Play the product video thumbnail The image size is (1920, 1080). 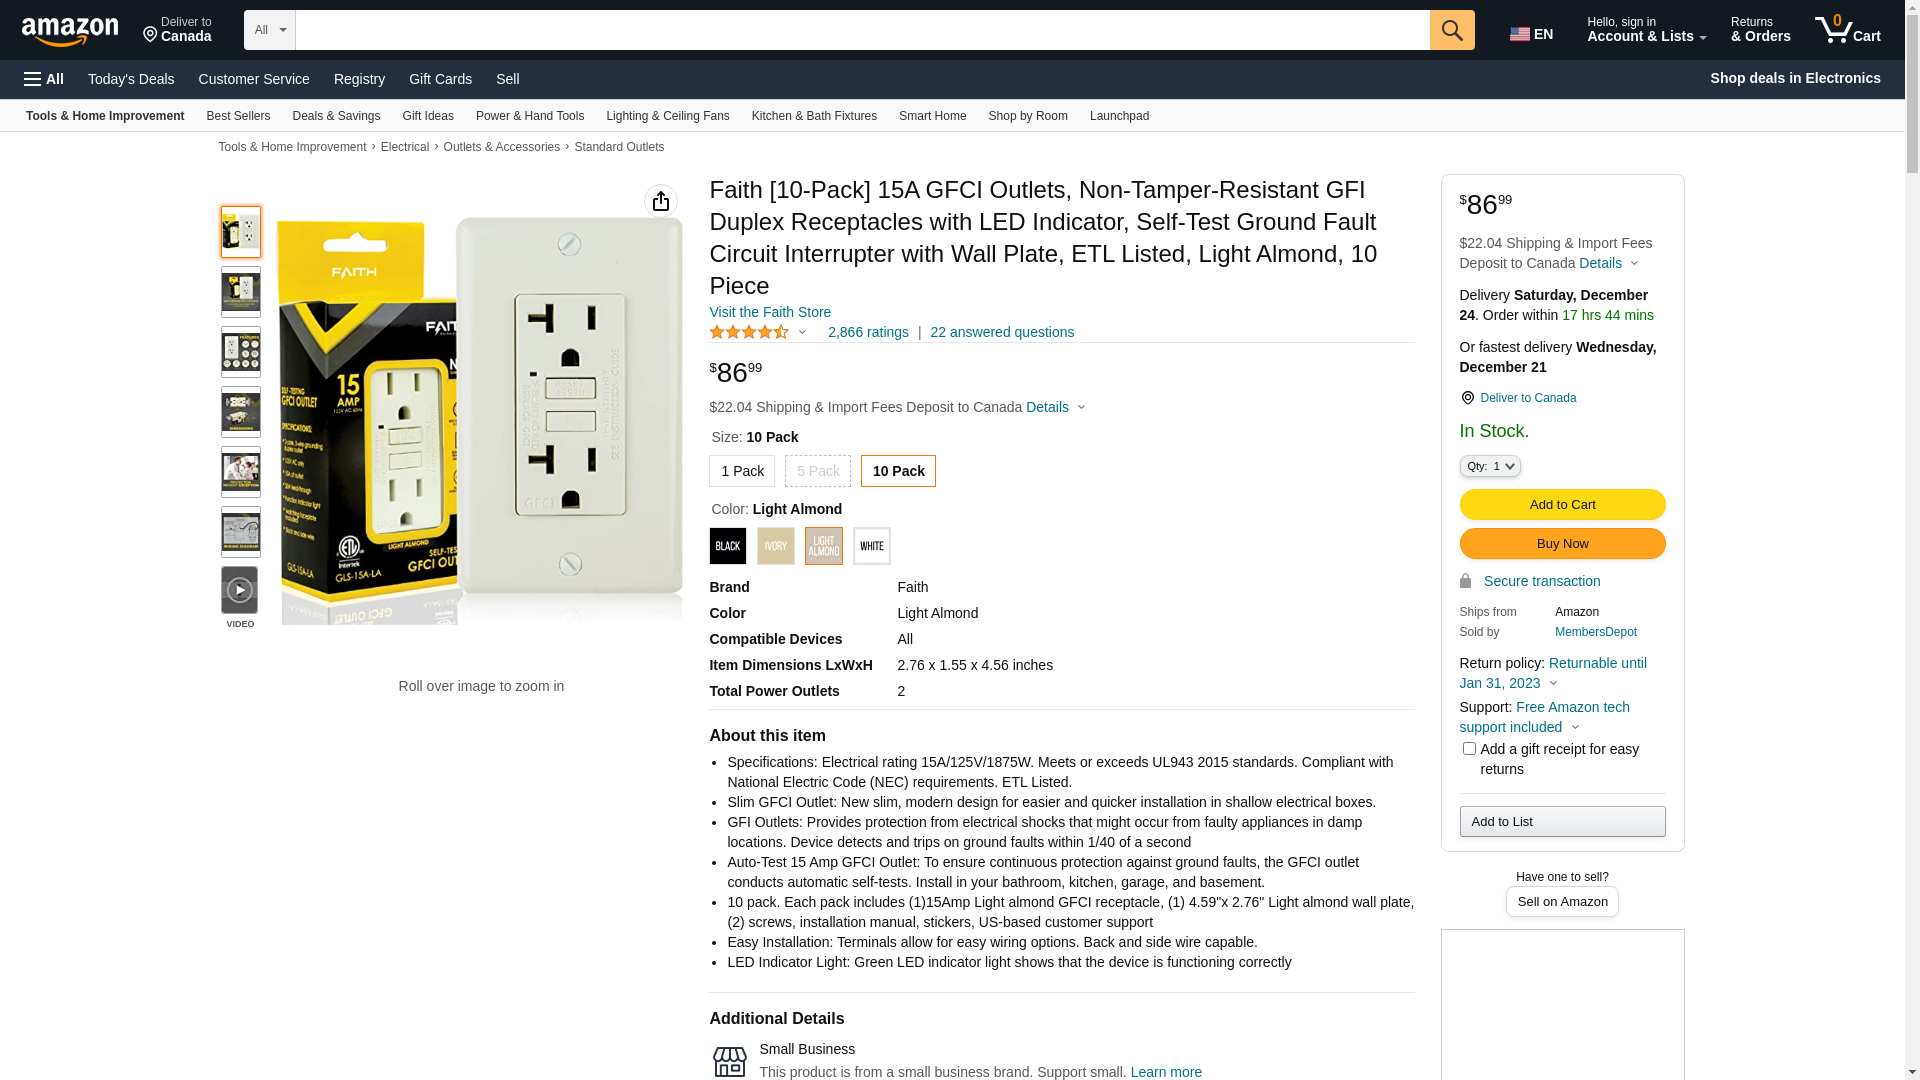[240, 591]
